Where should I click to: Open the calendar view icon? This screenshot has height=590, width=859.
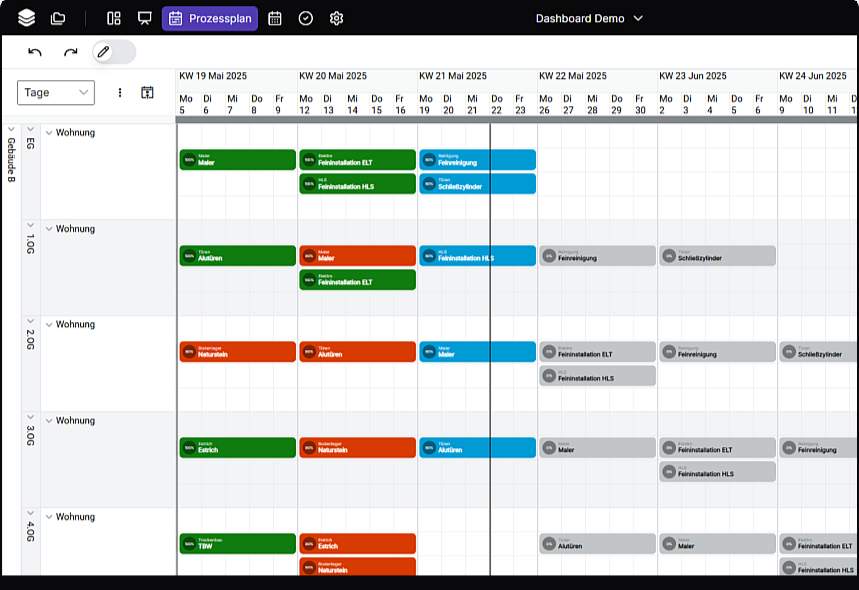[275, 18]
